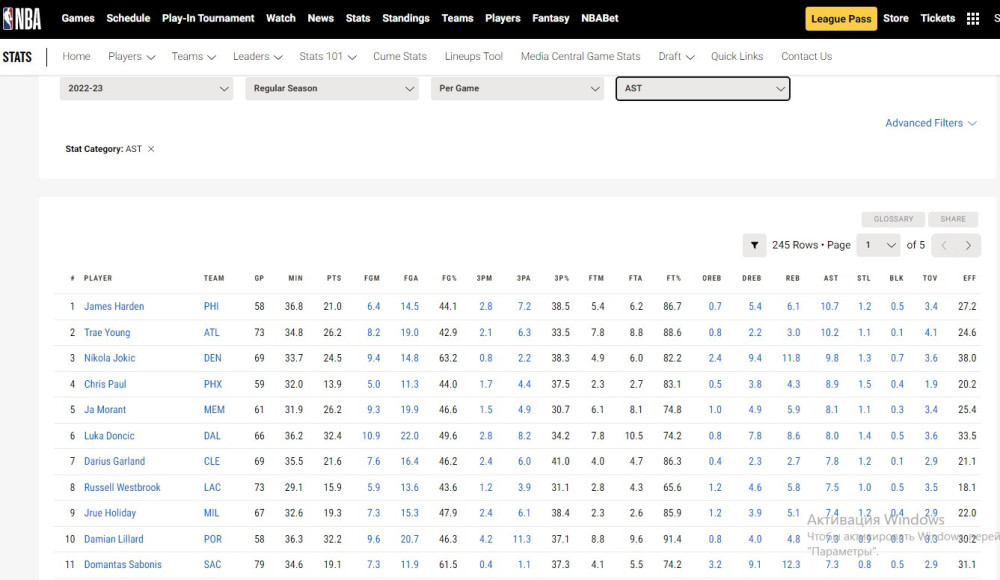
Task: Open the apps grid icon in header
Action: (x=973, y=18)
